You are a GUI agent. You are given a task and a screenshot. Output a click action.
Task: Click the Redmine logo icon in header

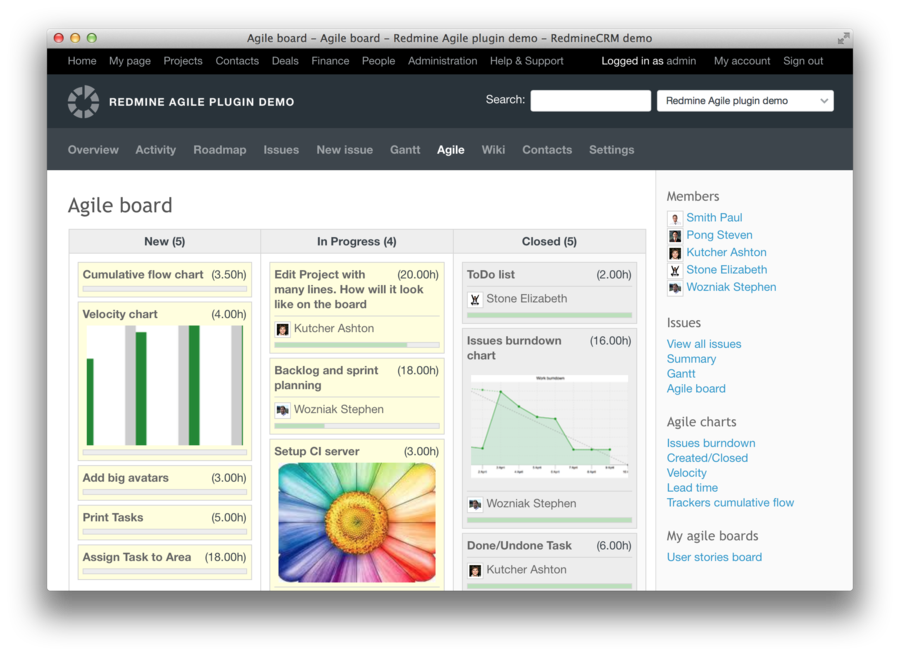pyautogui.click(x=83, y=101)
